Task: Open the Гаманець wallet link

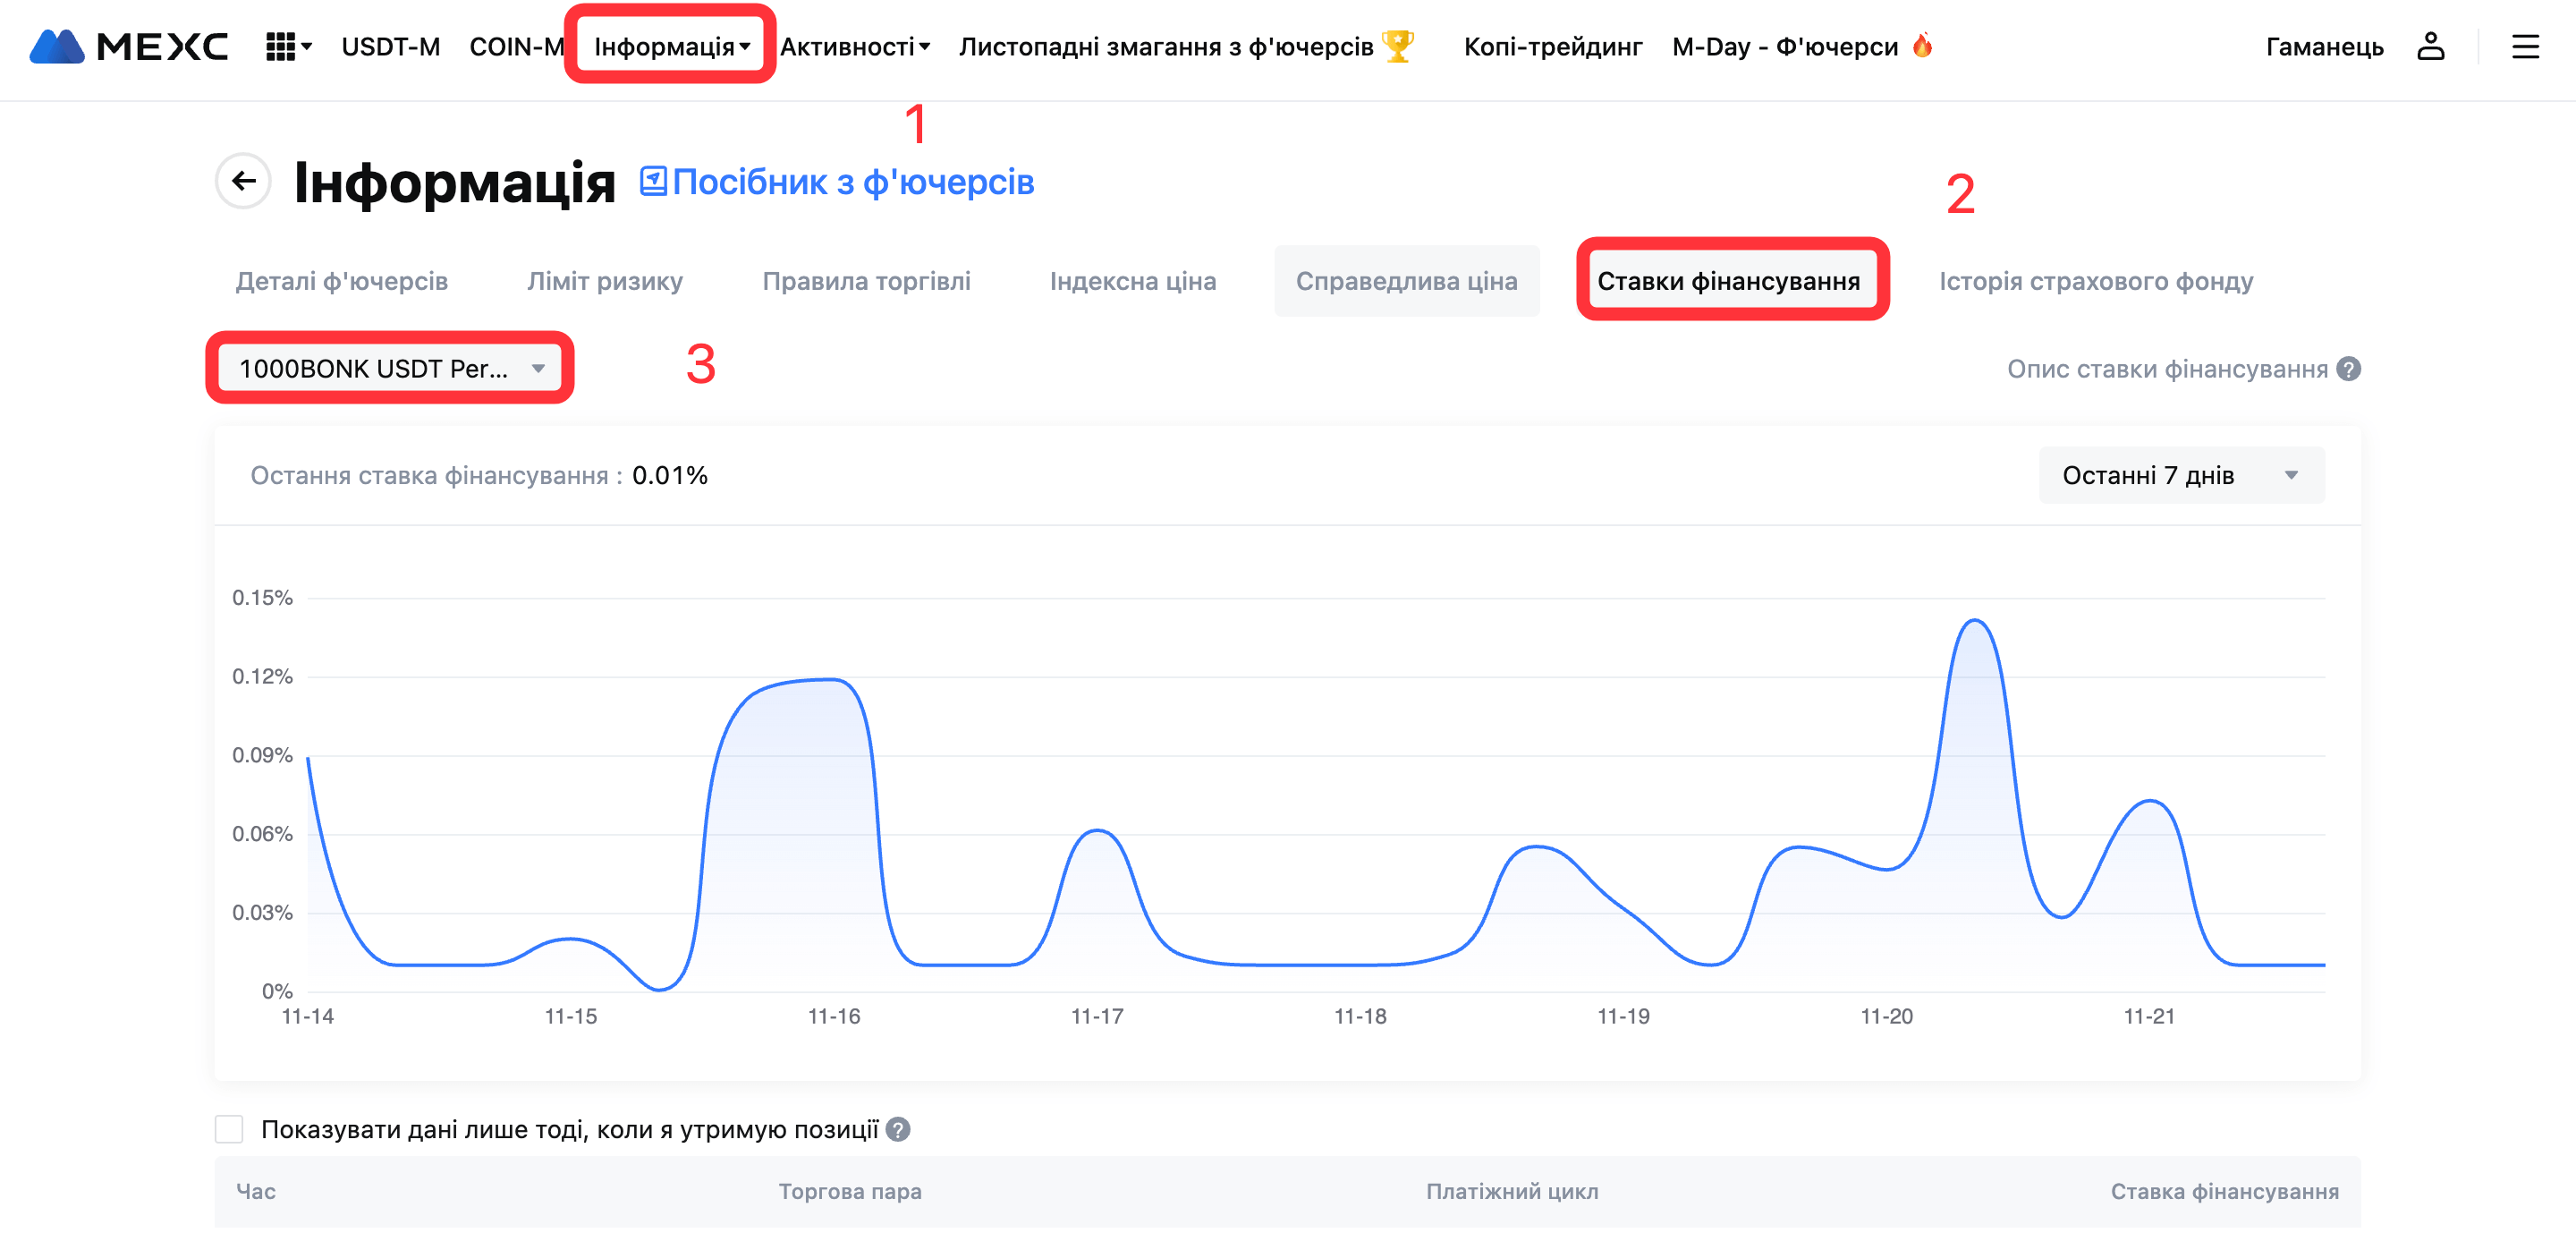Action: click(2324, 46)
